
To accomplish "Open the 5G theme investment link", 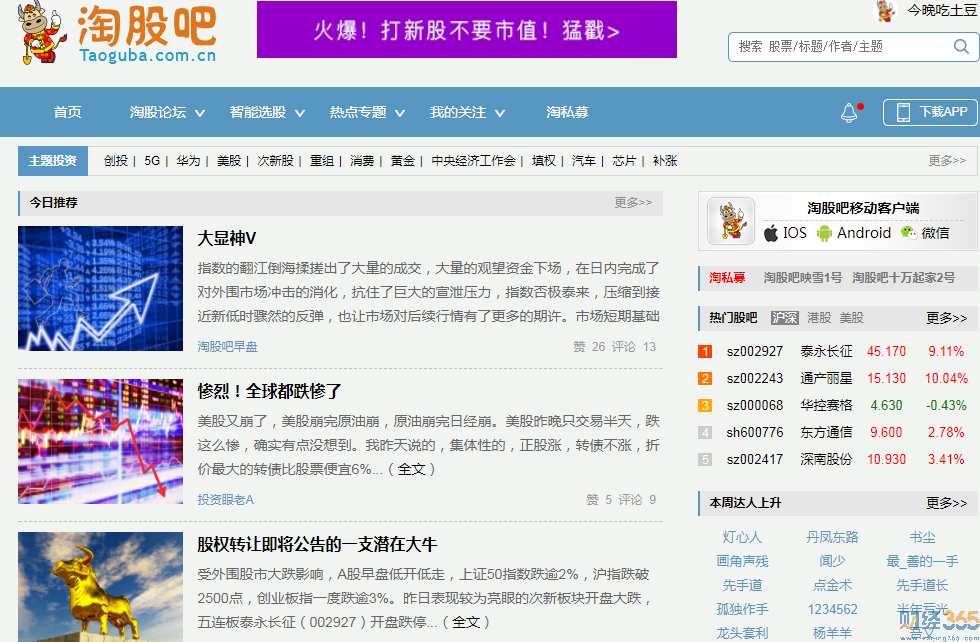I will pos(152,160).
